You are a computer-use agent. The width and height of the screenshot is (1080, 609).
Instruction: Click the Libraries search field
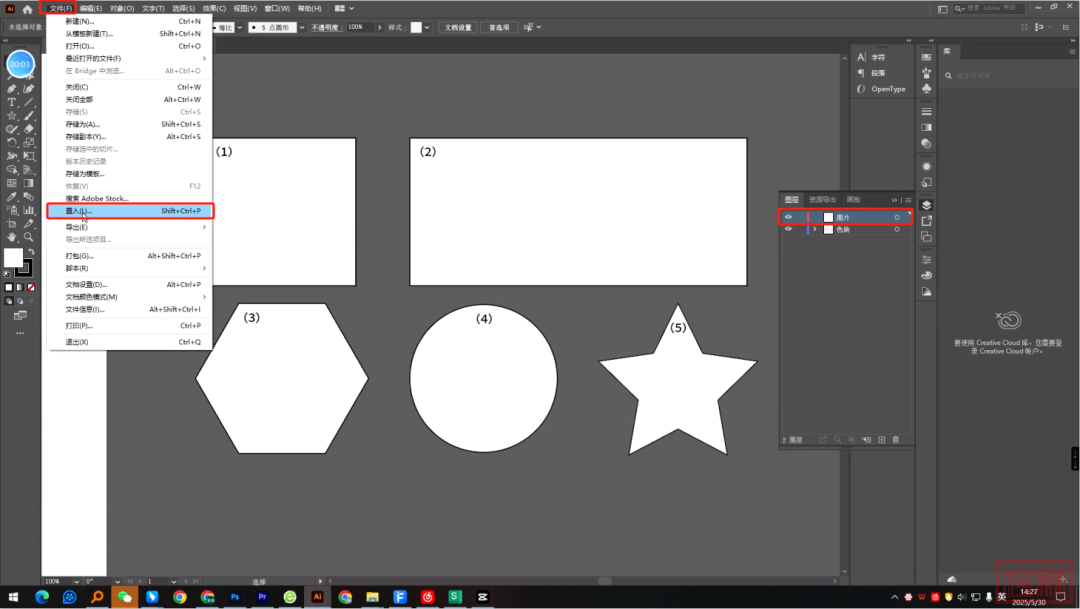(x=1007, y=76)
